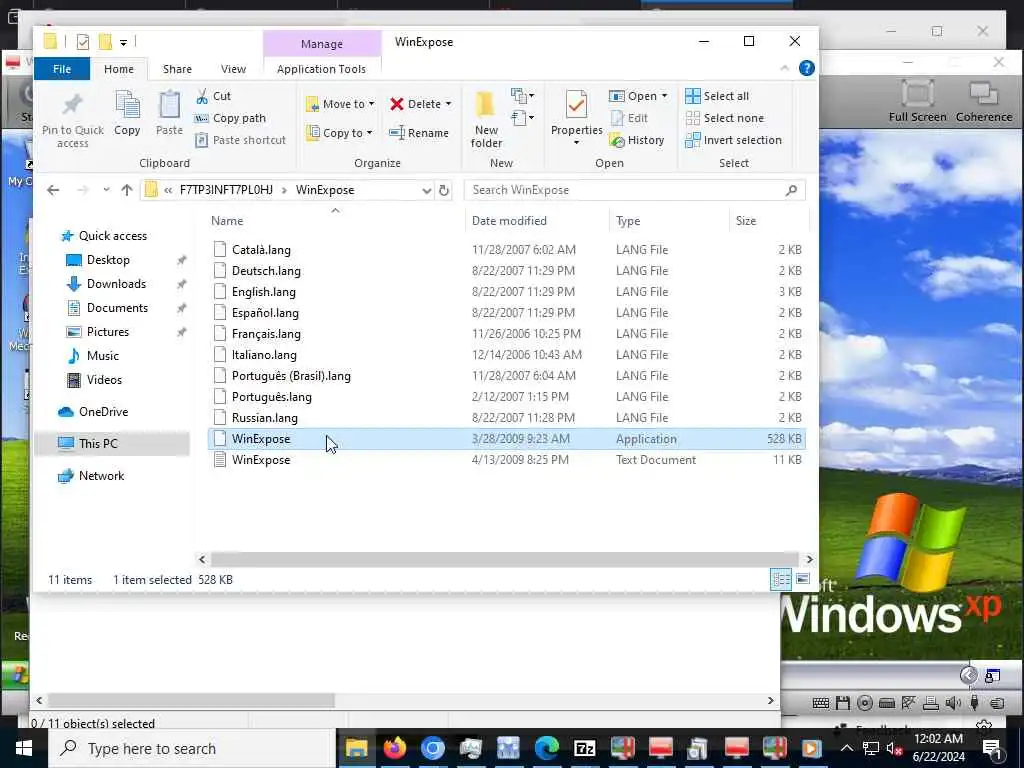Click the Paste clipboard icon
This screenshot has width=1024, height=768.
click(x=169, y=104)
